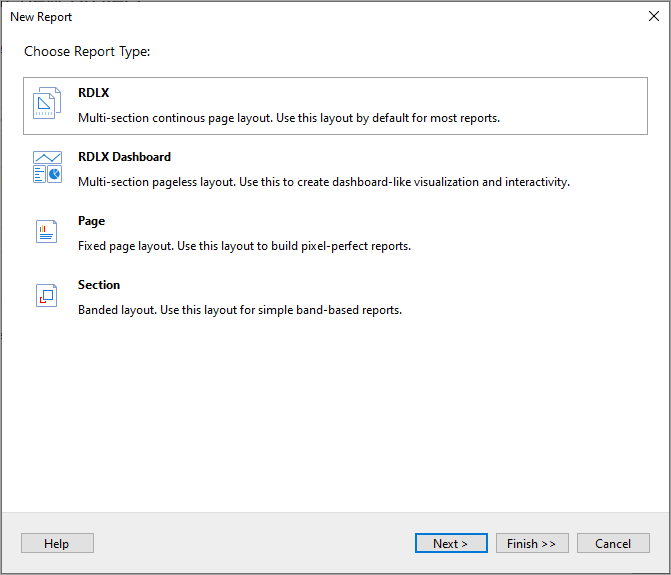
Task: Click 'Fixed page layout' description
Action: coord(244,246)
